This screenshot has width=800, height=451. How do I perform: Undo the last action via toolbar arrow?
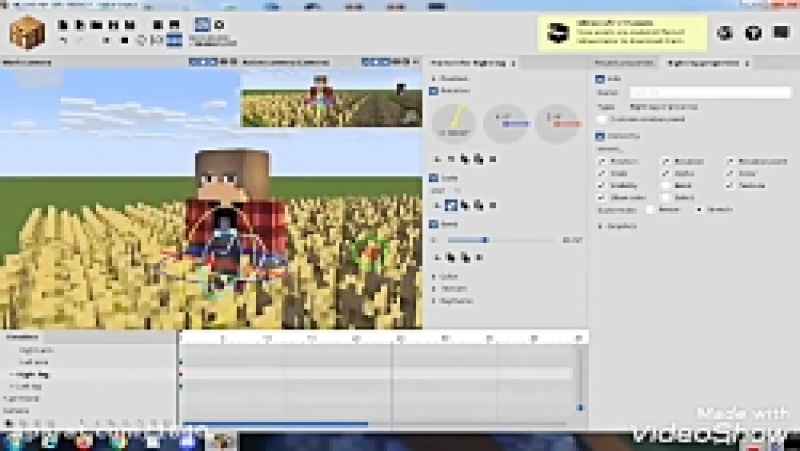tap(63, 40)
